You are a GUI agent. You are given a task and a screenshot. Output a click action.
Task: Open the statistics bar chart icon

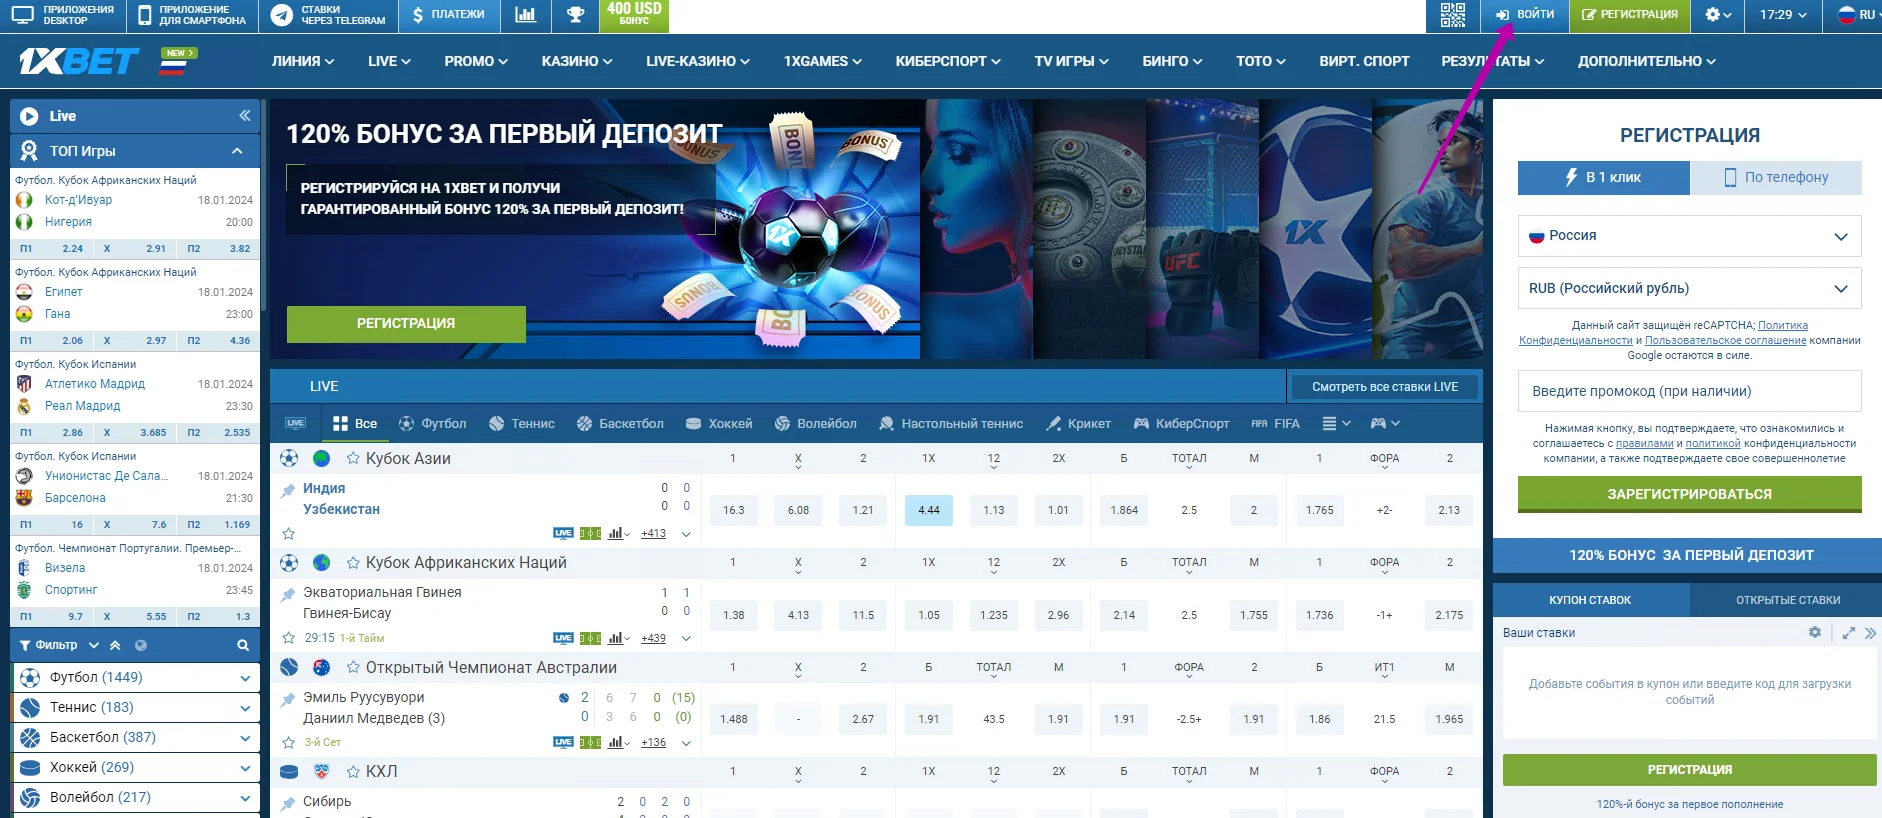tap(525, 15)
